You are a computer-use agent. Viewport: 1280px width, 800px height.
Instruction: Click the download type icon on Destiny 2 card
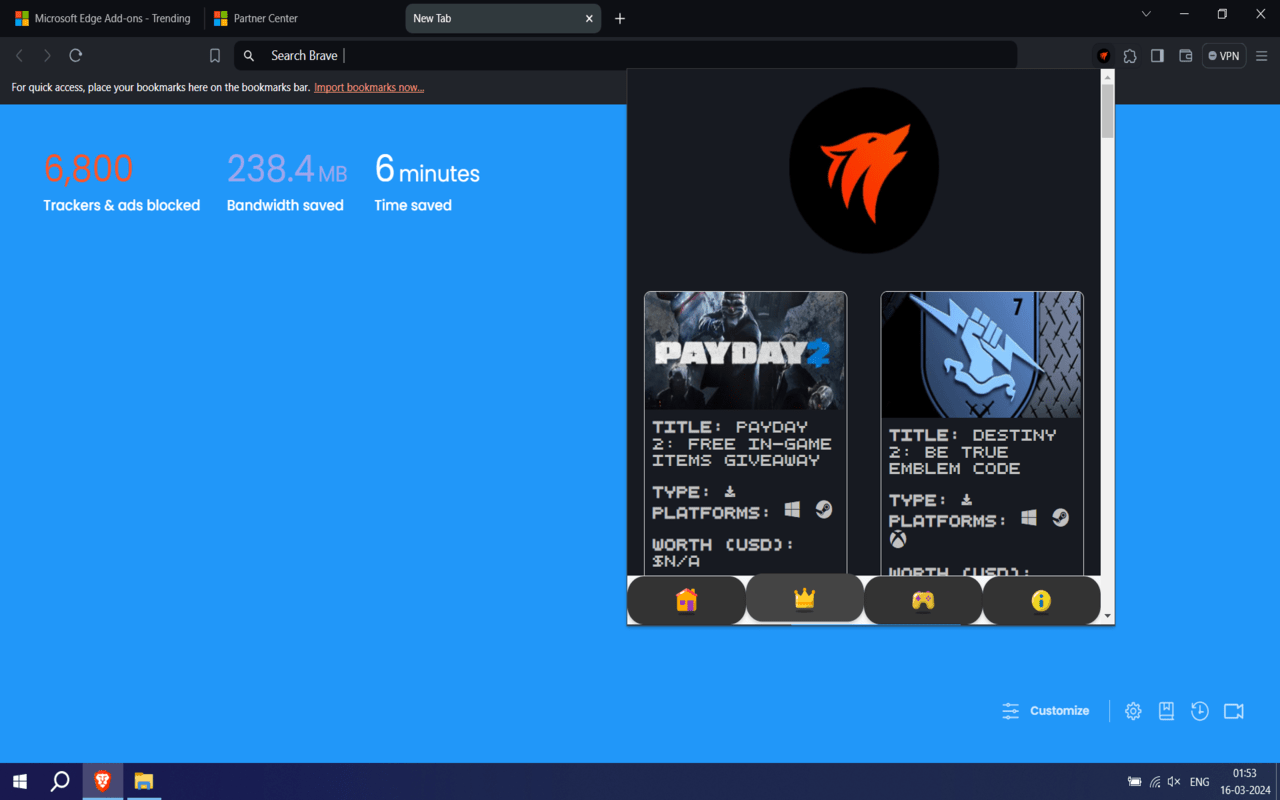tap(966, 499)
